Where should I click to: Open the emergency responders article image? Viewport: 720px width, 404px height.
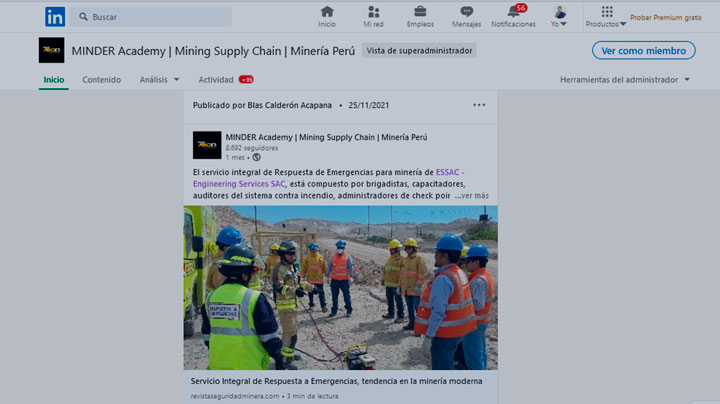tap(340, 288)
